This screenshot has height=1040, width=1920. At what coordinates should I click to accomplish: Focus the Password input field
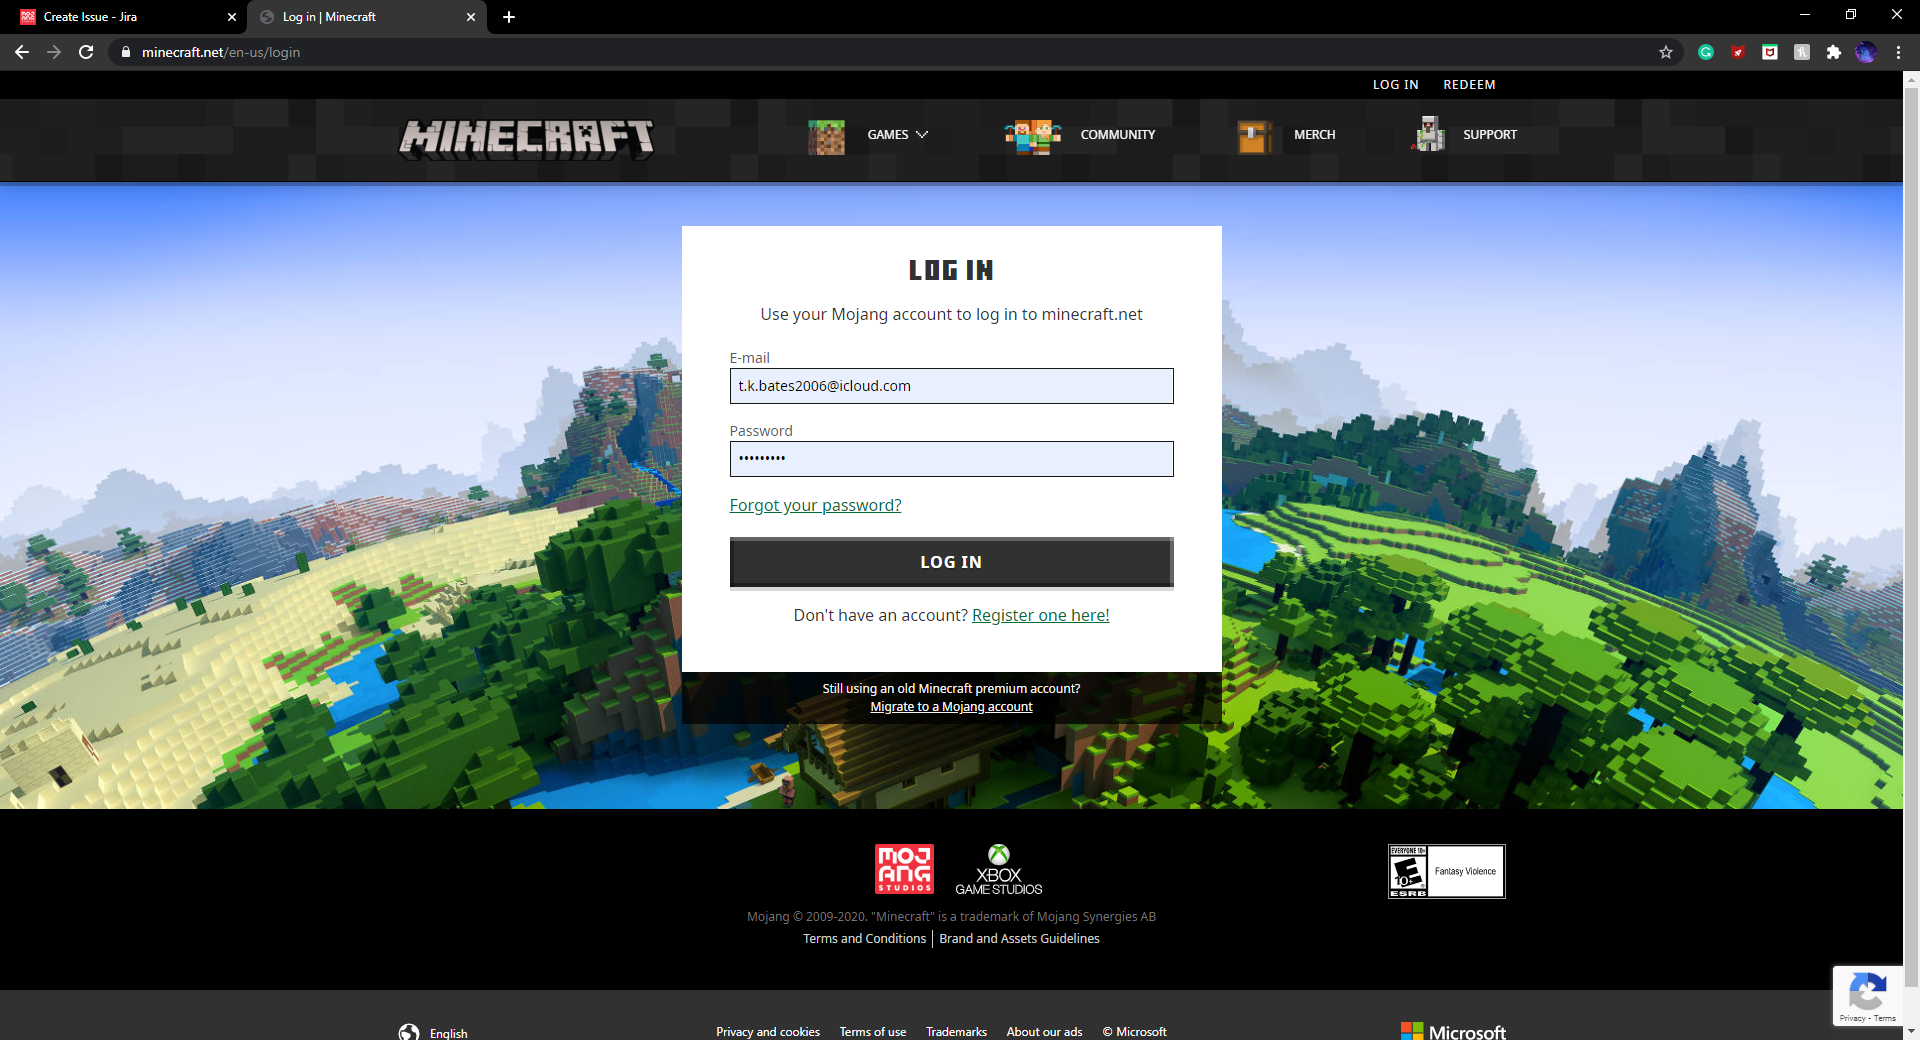952,459
